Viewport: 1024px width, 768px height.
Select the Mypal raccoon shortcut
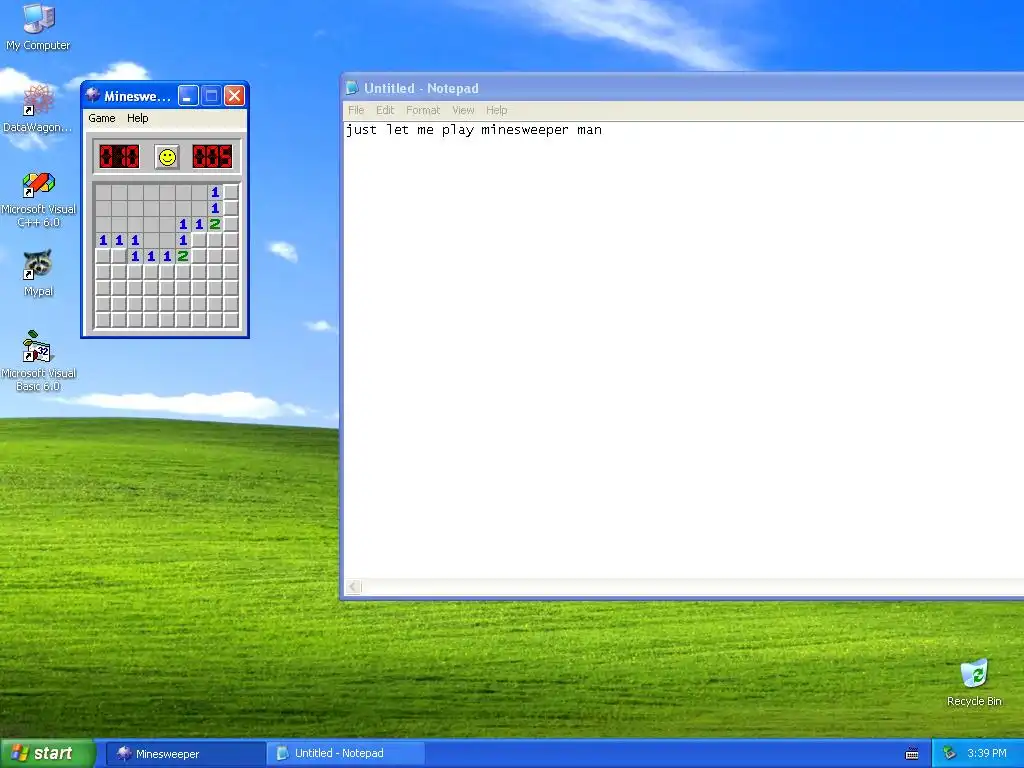38,273
